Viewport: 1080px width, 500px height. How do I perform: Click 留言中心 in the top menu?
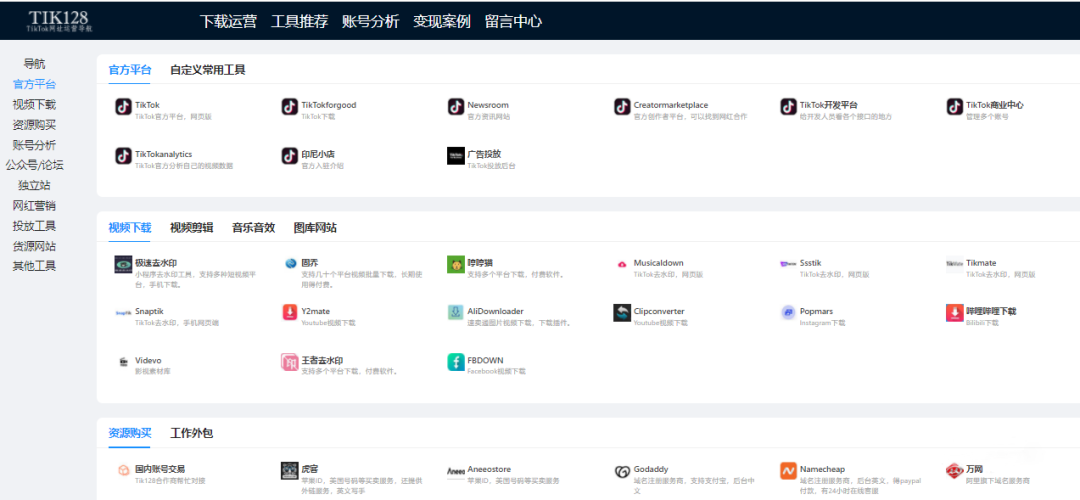pos(513,21)
